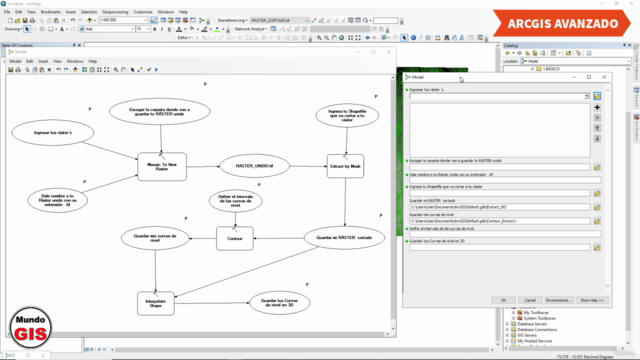Click the Dale nombre a tu Ráster unido field

505,180
